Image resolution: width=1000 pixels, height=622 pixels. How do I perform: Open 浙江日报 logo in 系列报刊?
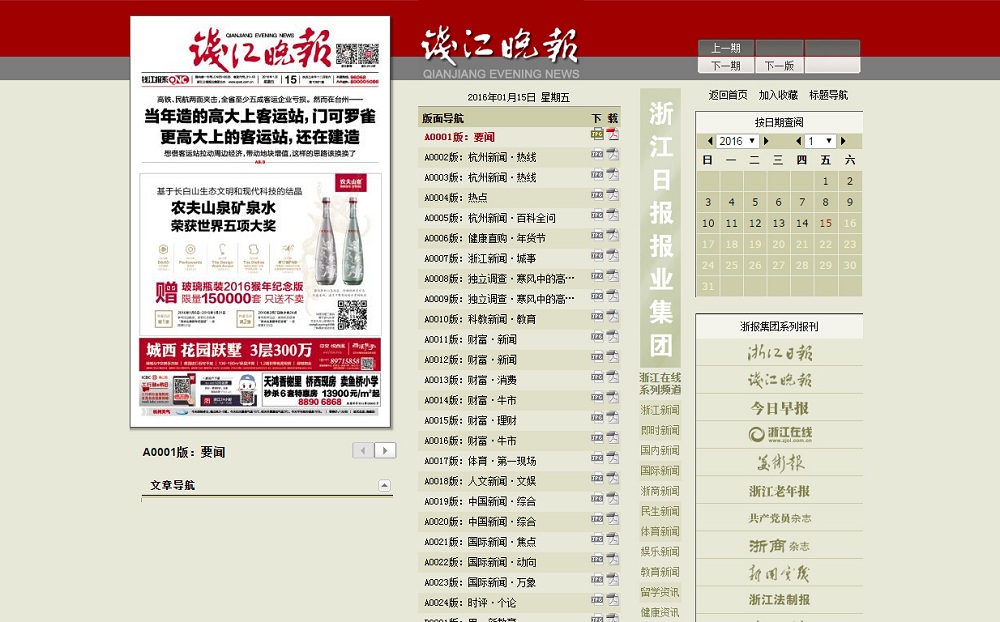779,353
